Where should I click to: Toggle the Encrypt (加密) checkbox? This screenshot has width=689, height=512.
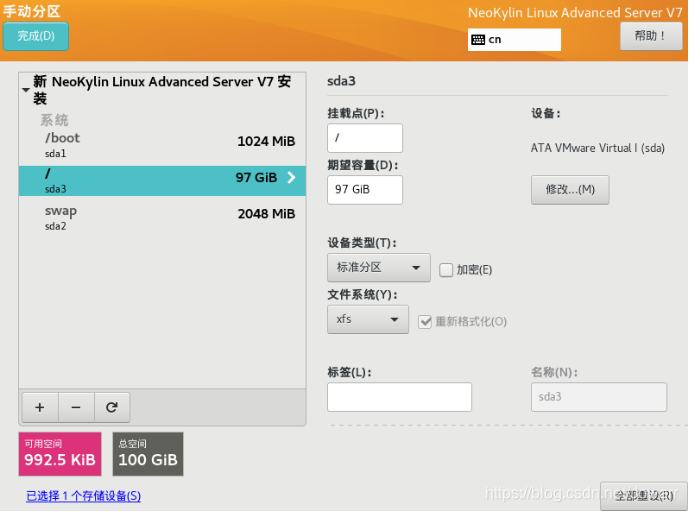pos(446,269)
